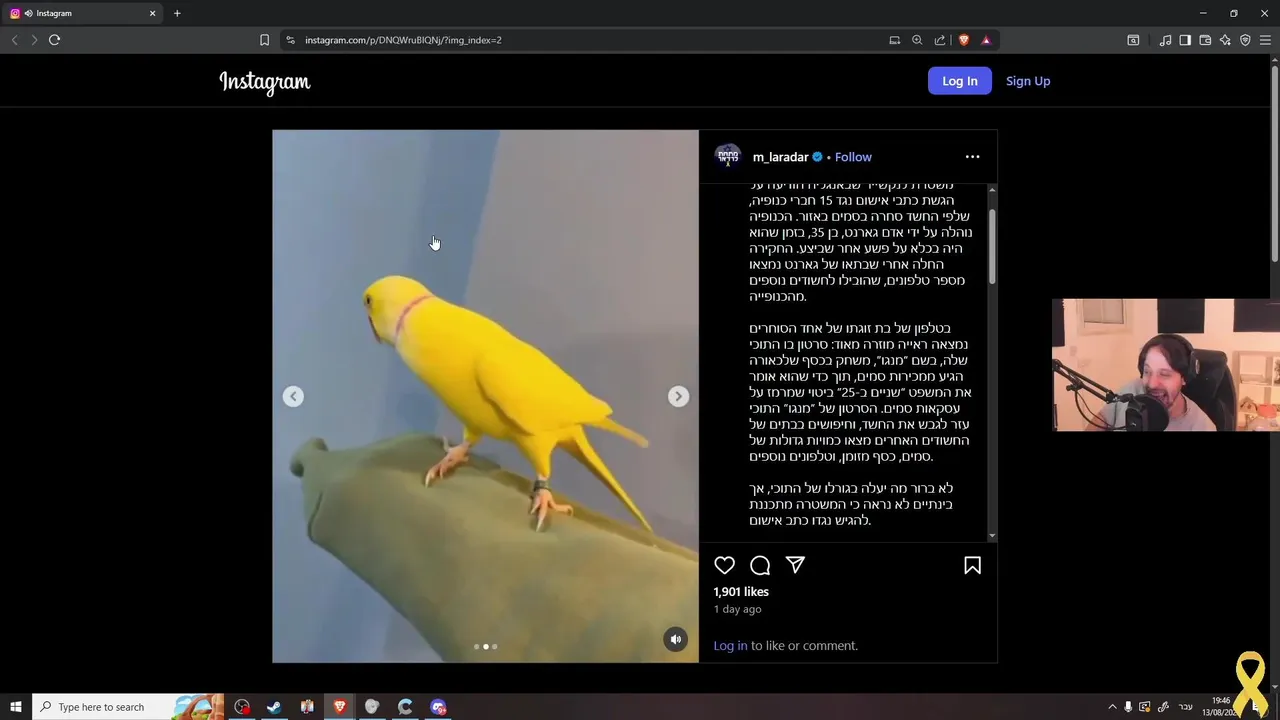Click the microphone icon in system tray

[1128, 707]
